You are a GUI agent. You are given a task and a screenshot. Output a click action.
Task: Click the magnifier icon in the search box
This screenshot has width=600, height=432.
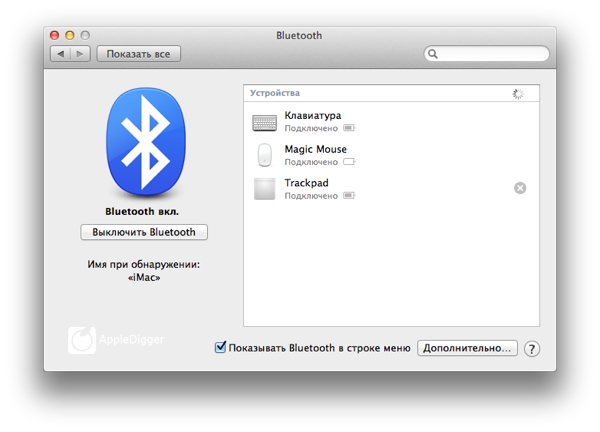click(434, 54)
